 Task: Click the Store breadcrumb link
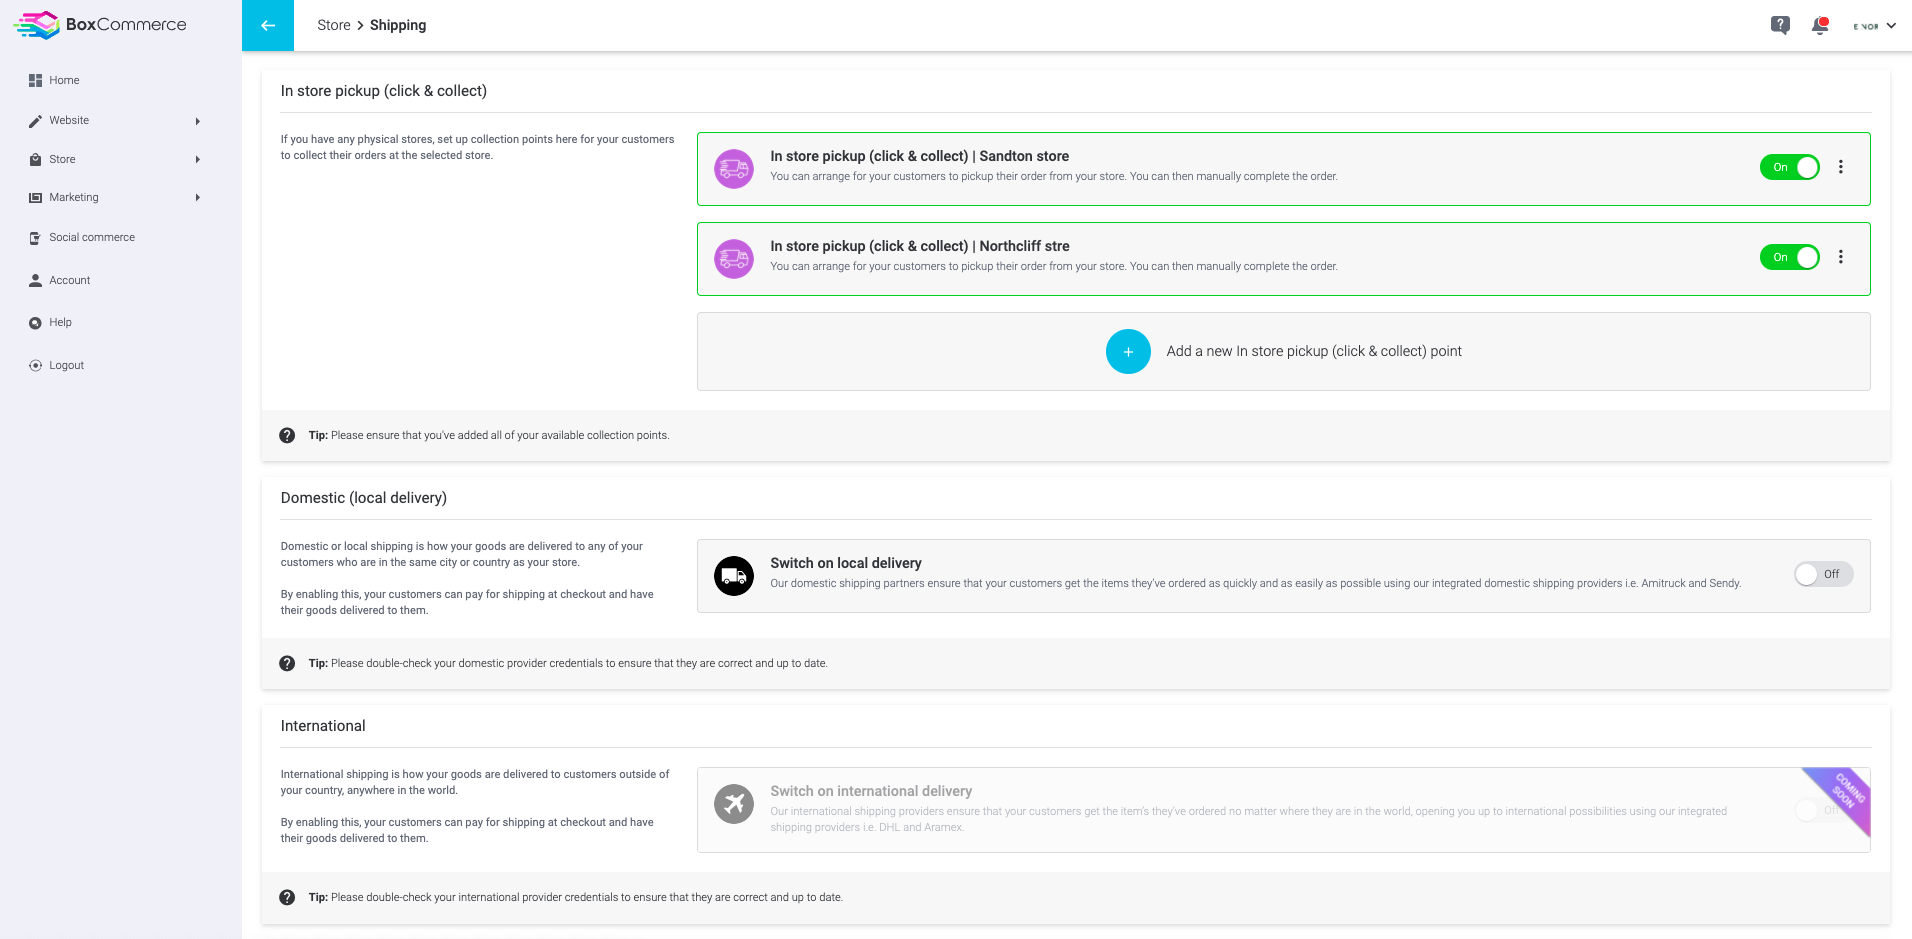[334, 25]
